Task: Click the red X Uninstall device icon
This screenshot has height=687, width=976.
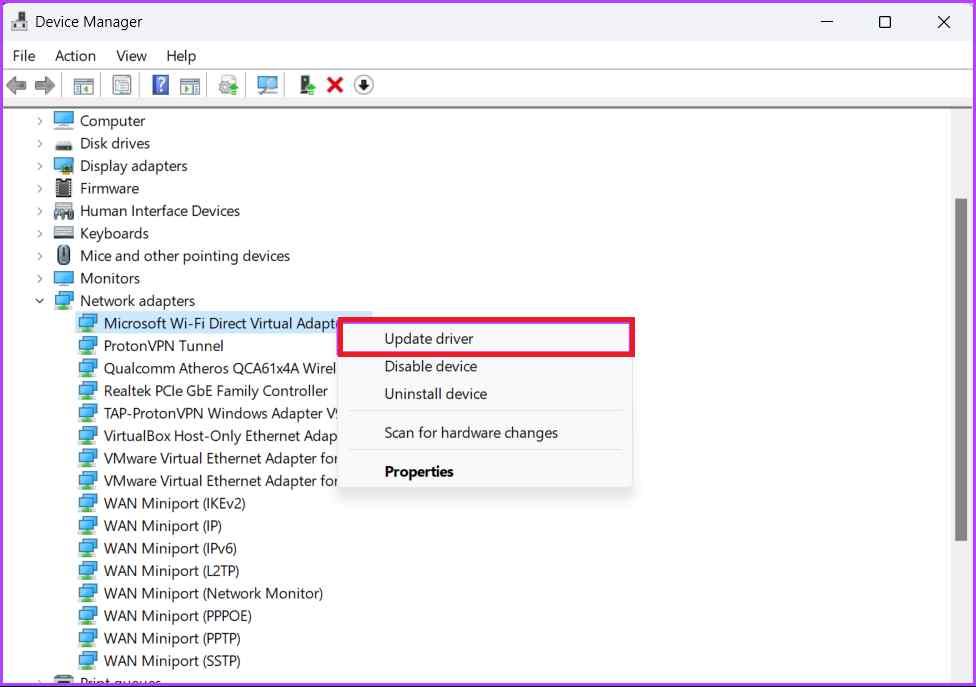Action: pyautogui.click(x=335, y=85)
